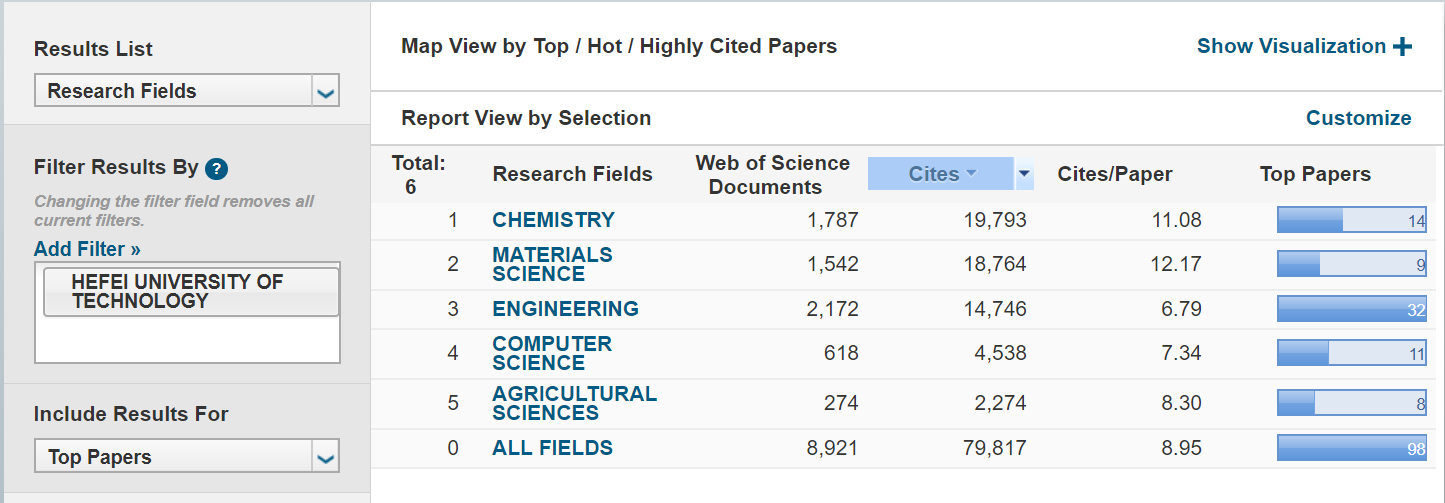Viewport: 1445px width, 503px height.
Task: Click the Show Visualization link
Action: [x=1291, y=46]
